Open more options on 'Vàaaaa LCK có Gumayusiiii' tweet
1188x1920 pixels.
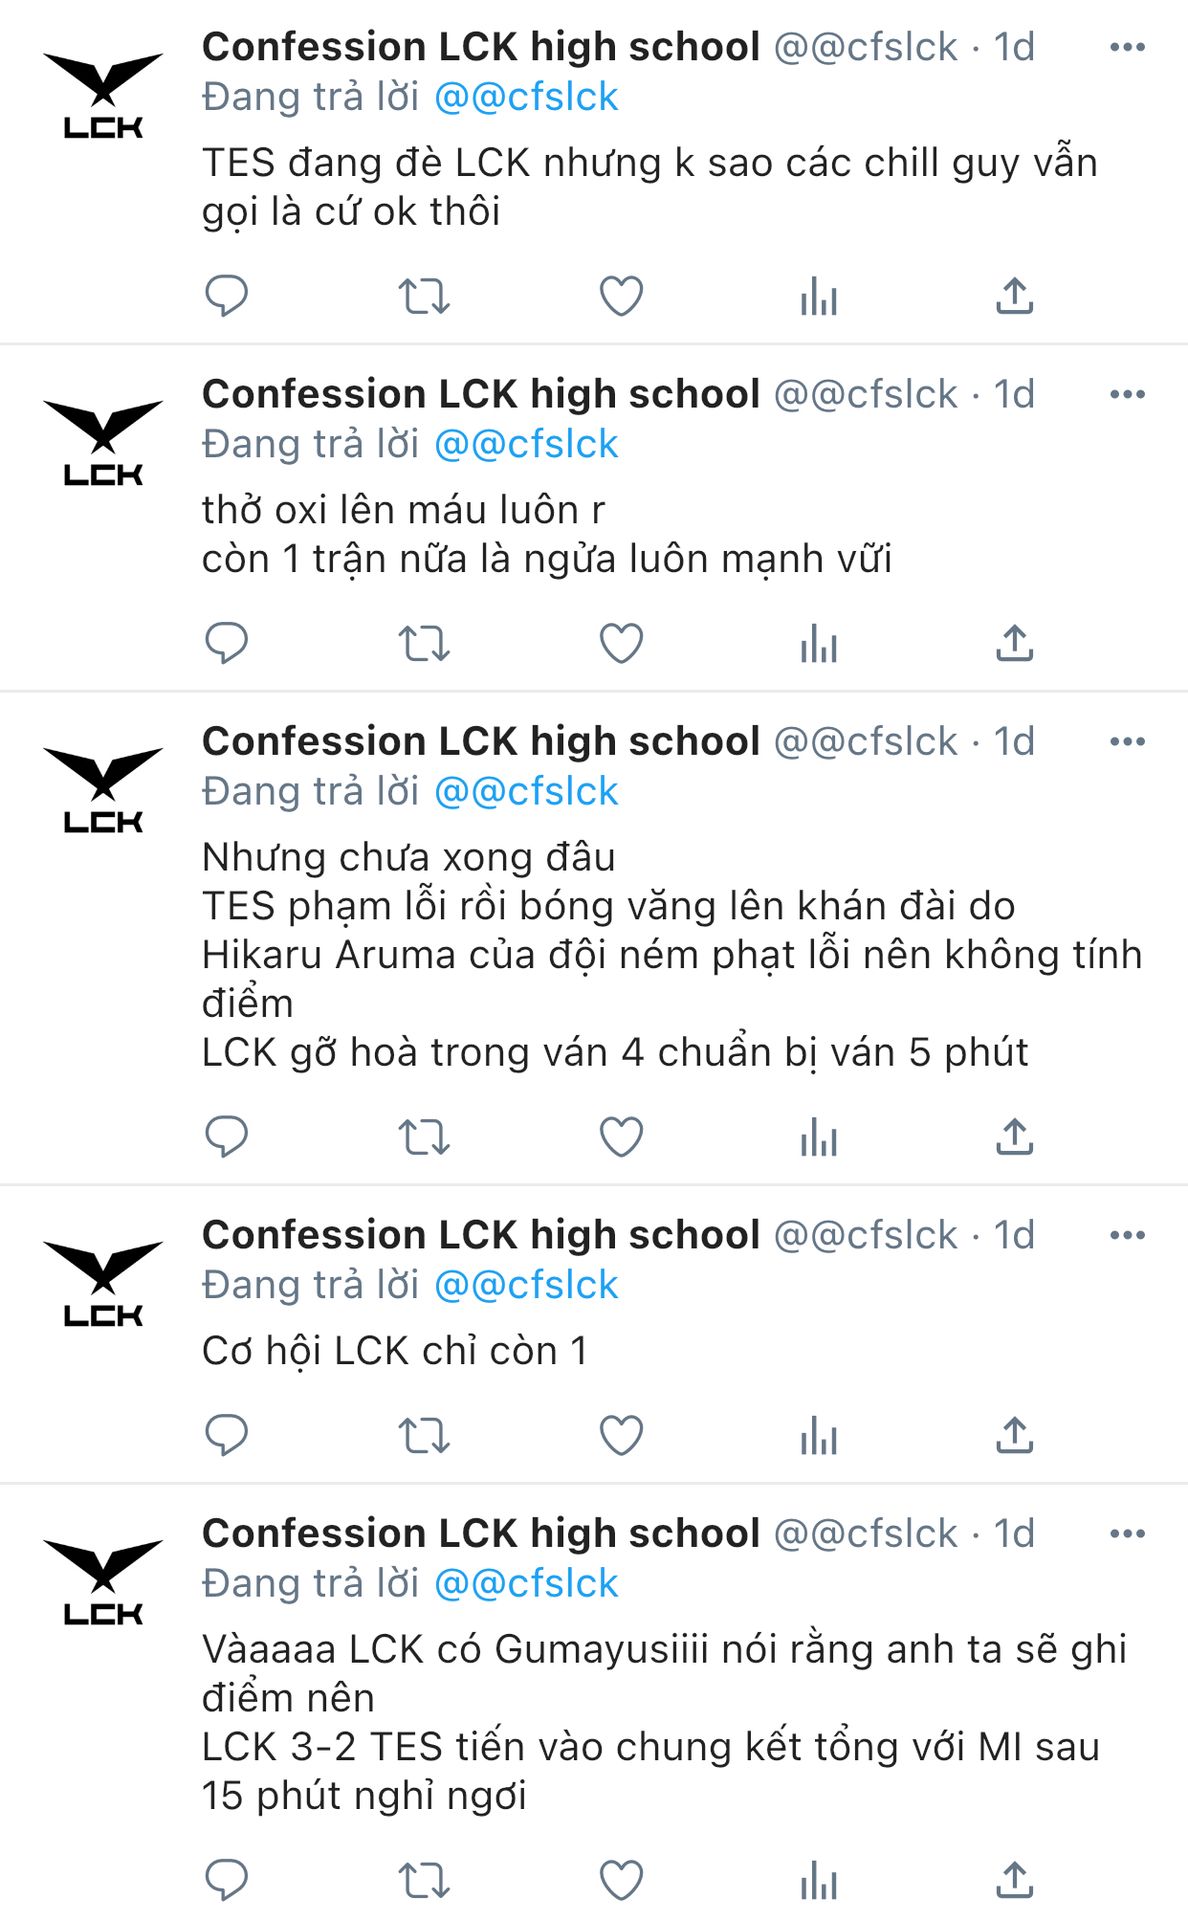[x=1127, y=1534]
